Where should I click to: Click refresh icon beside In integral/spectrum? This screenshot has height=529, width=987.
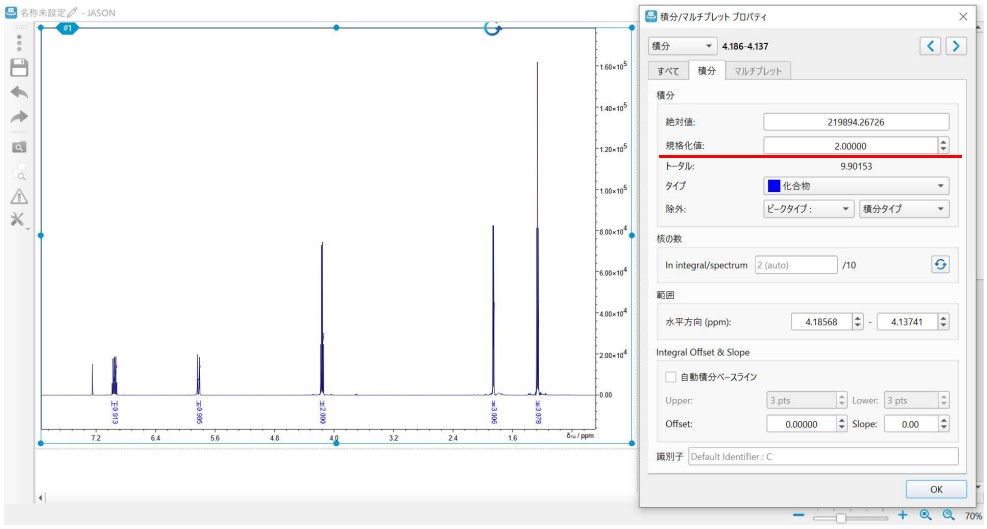tap(940, 265)
